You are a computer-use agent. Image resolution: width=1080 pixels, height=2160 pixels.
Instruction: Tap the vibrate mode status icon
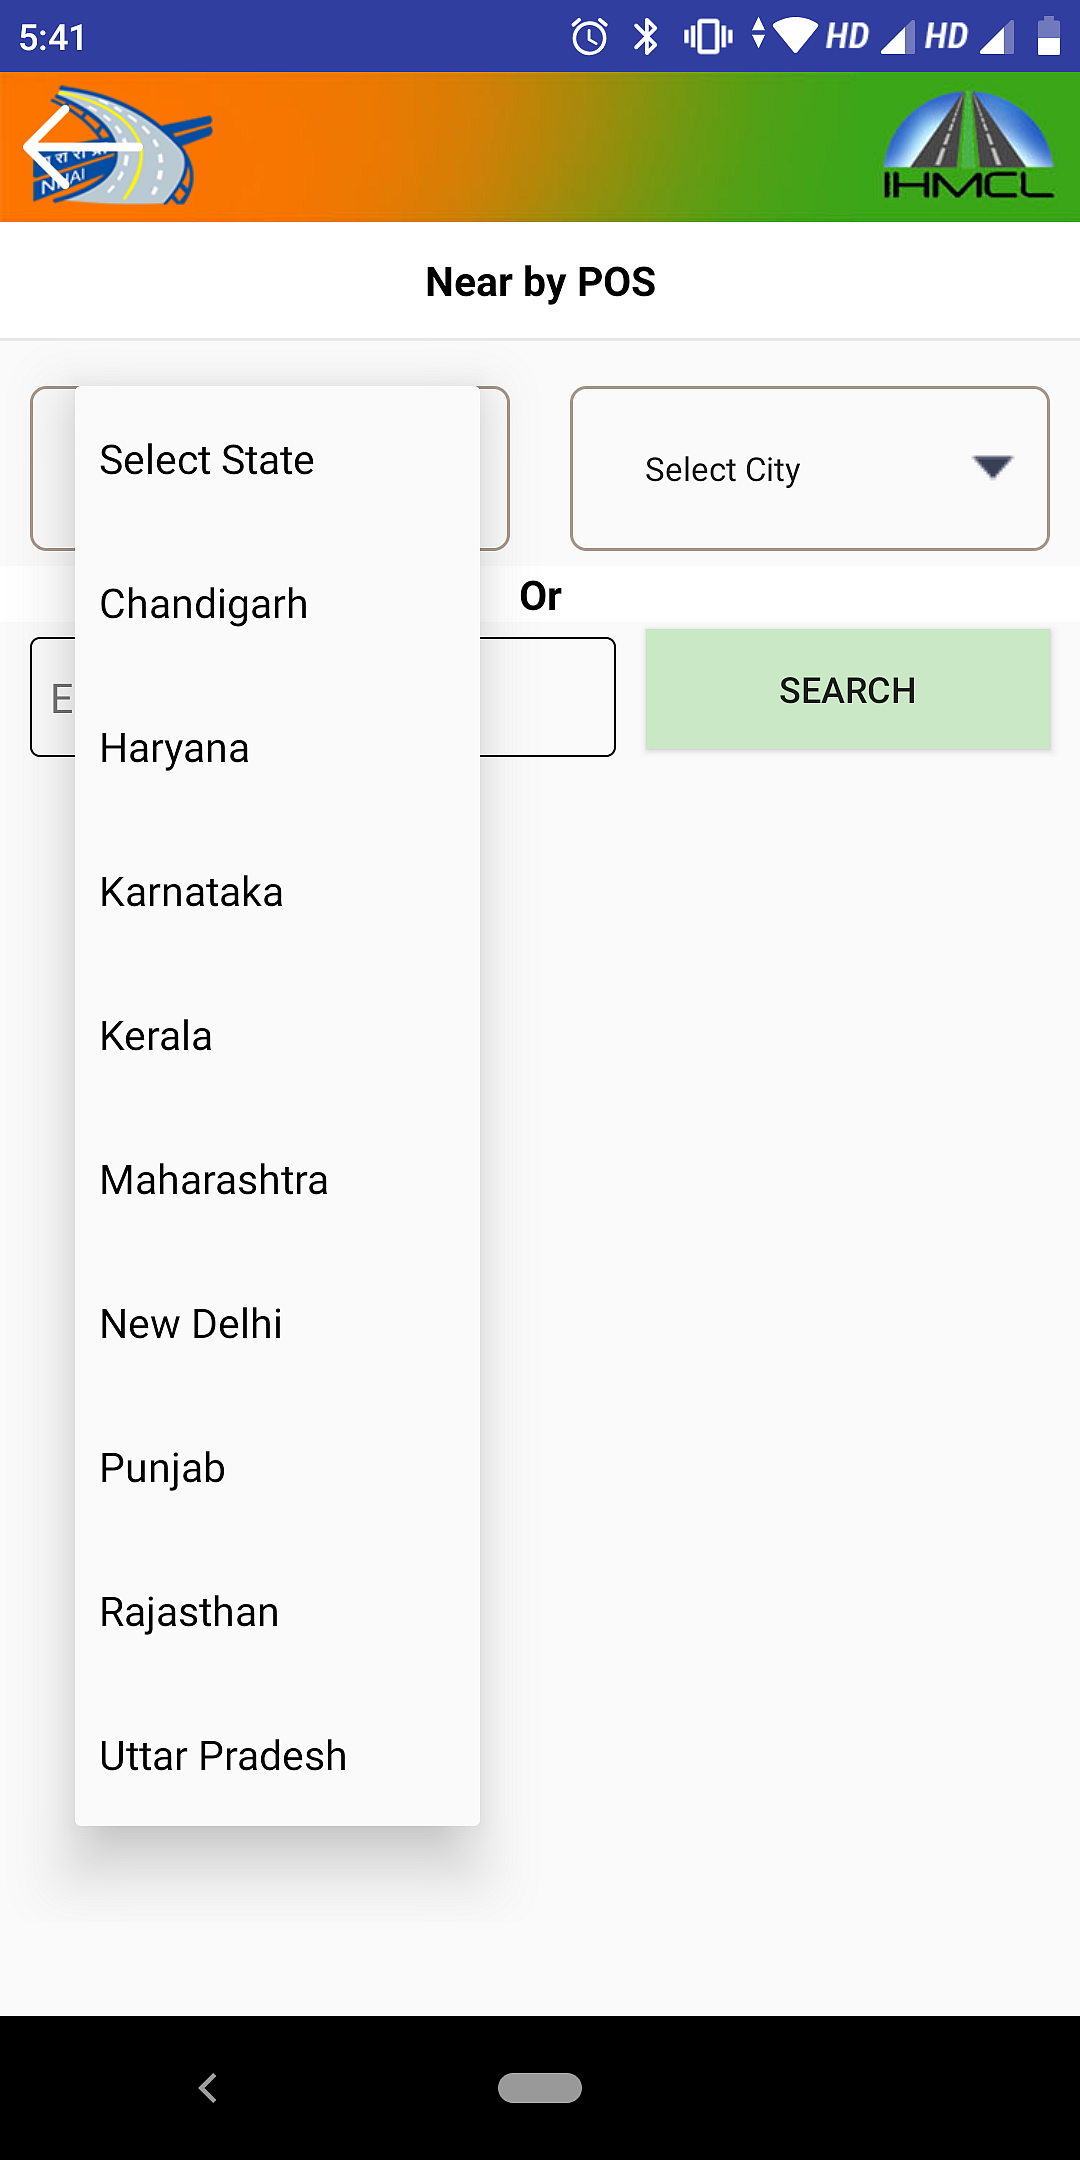tap(708, 37)
